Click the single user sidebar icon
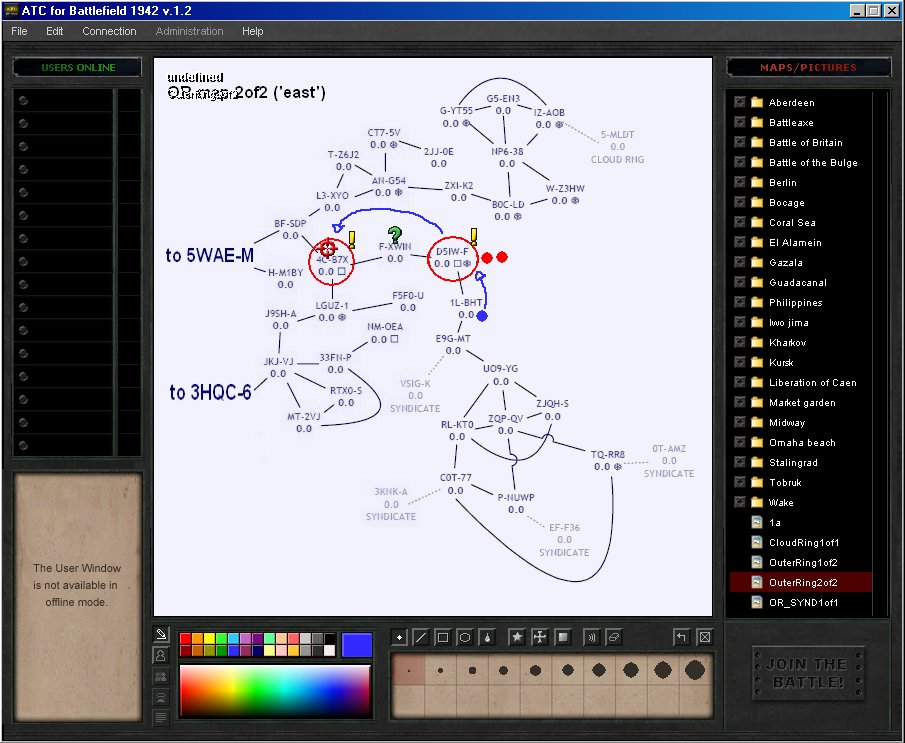905x743 pixels. click(161, 655)
